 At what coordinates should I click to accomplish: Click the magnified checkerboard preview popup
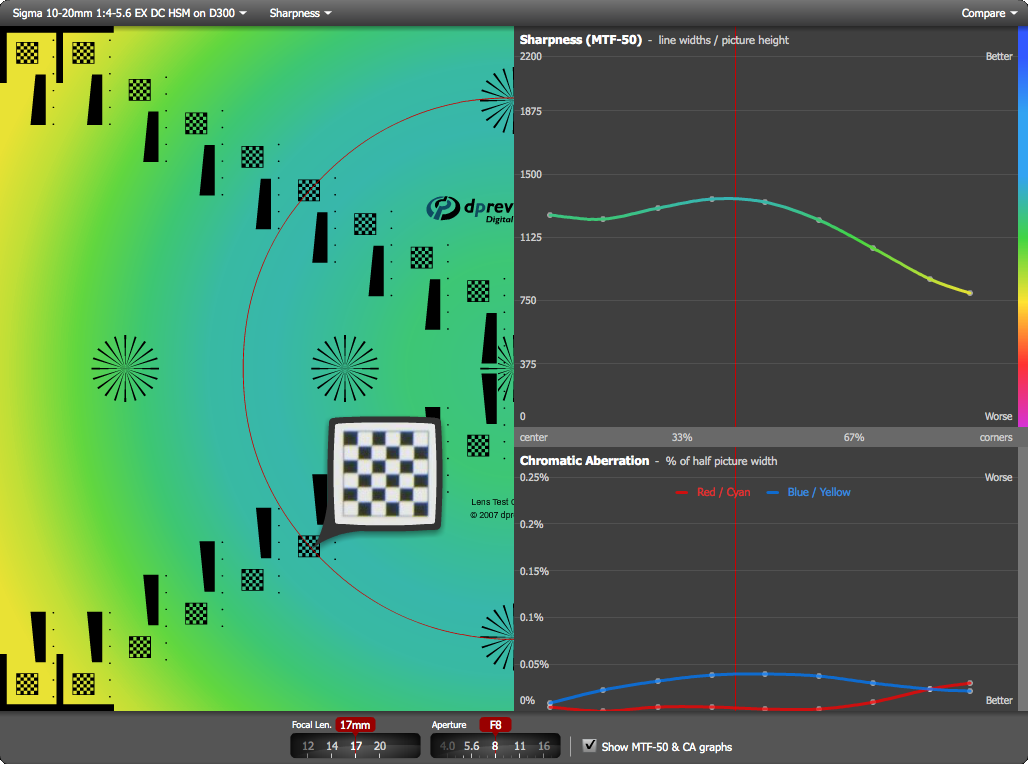pyautogui.click(x=385, y=474)
